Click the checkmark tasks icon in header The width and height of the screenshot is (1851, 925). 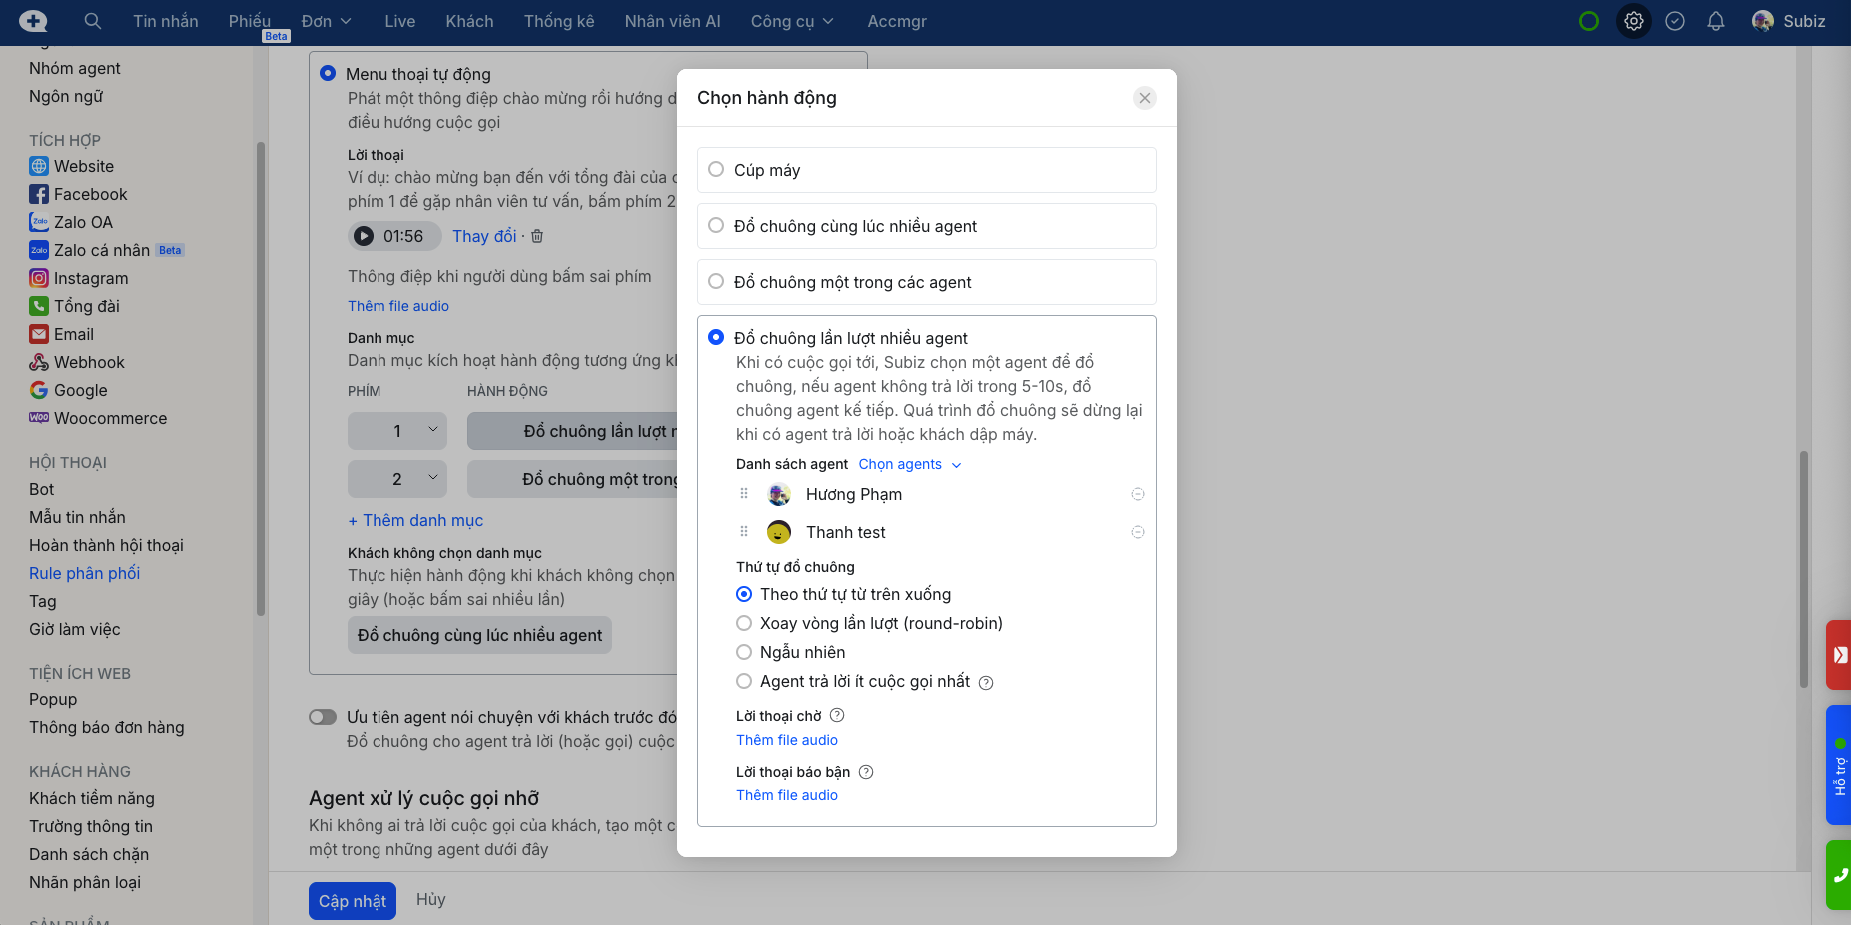[x=1674, y=21]
